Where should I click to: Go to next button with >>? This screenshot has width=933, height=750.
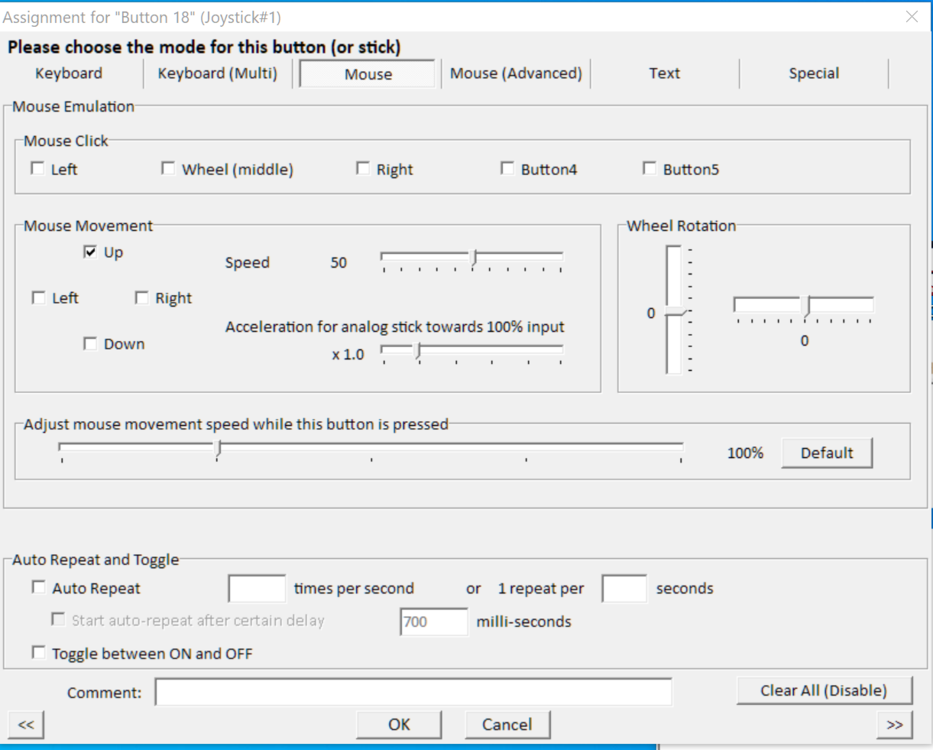click(x=894, y=724)
